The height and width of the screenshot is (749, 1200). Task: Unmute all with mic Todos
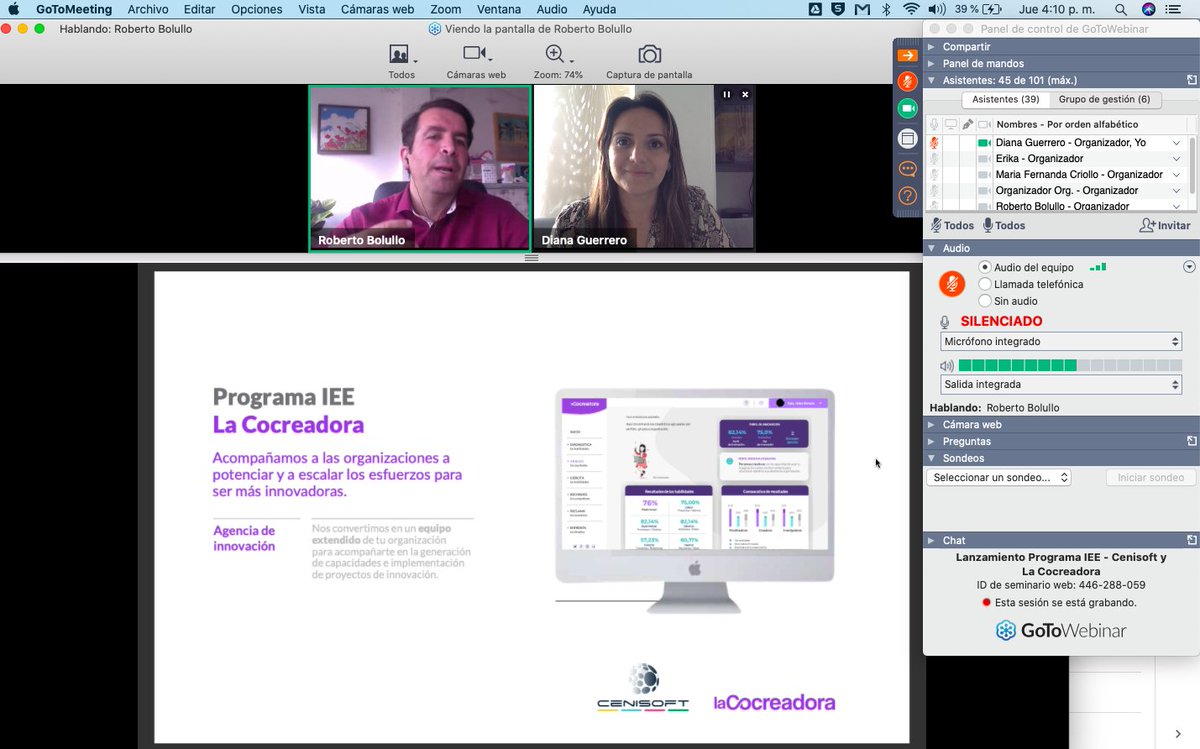(1004, 225)
